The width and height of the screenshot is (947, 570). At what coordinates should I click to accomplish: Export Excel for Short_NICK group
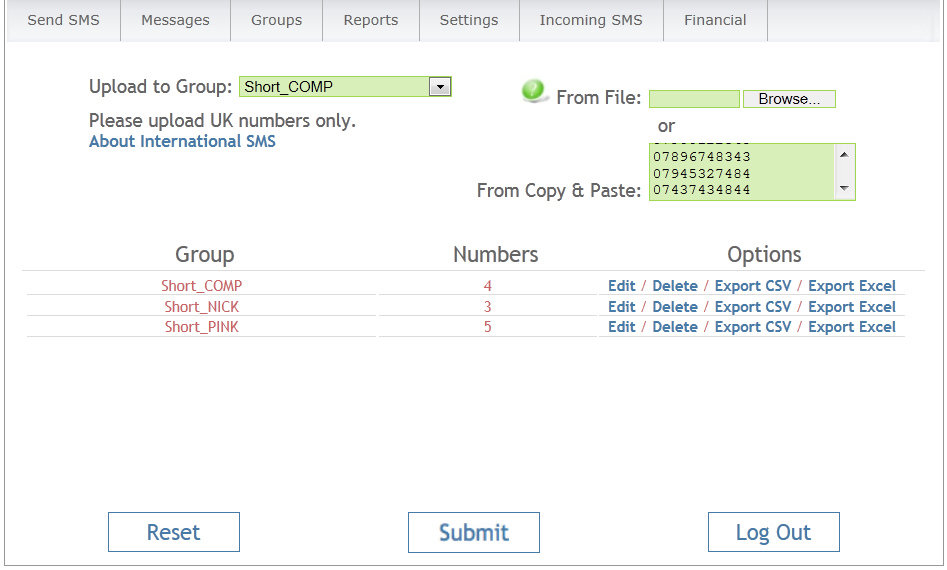(852, 307)
